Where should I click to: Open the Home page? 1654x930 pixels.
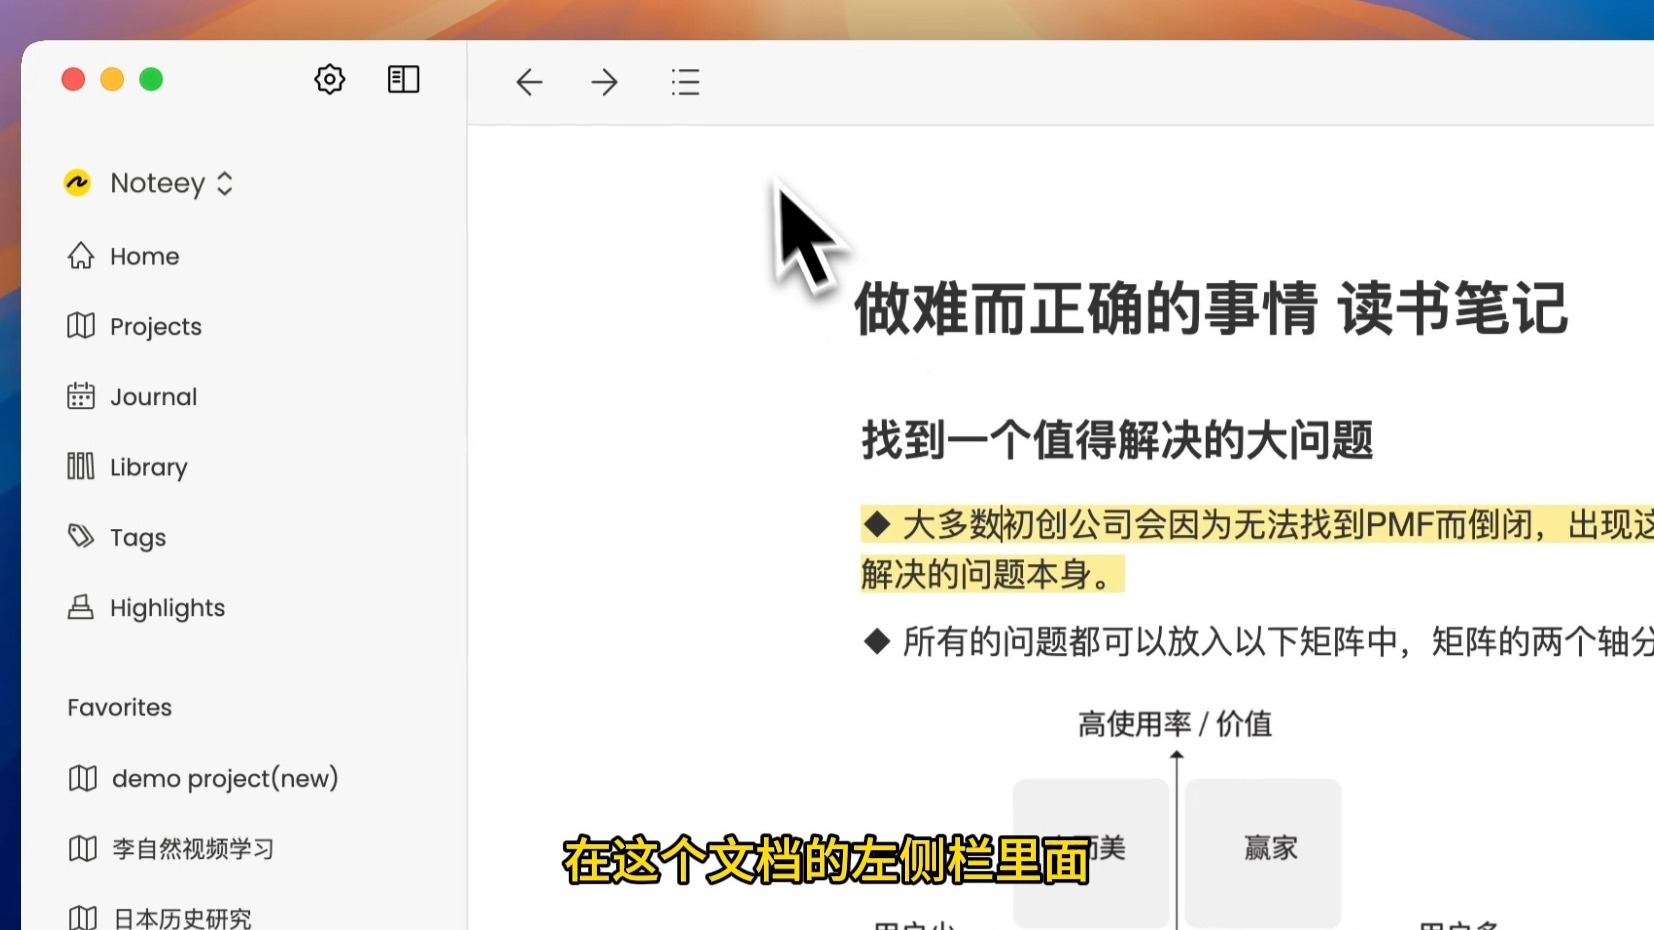tap(144, 256)
